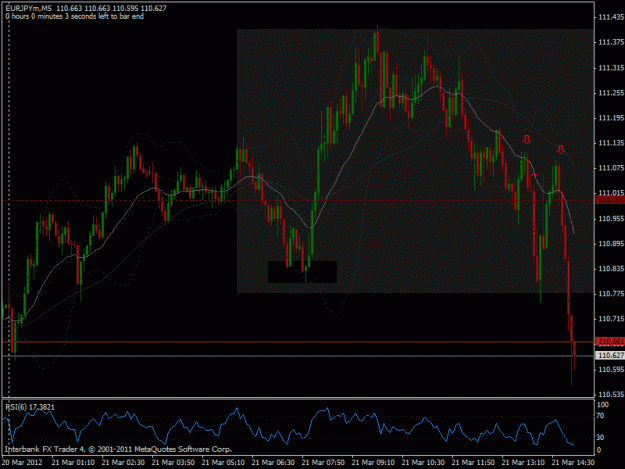Click the 111.315 price scale value

(611, 68)
